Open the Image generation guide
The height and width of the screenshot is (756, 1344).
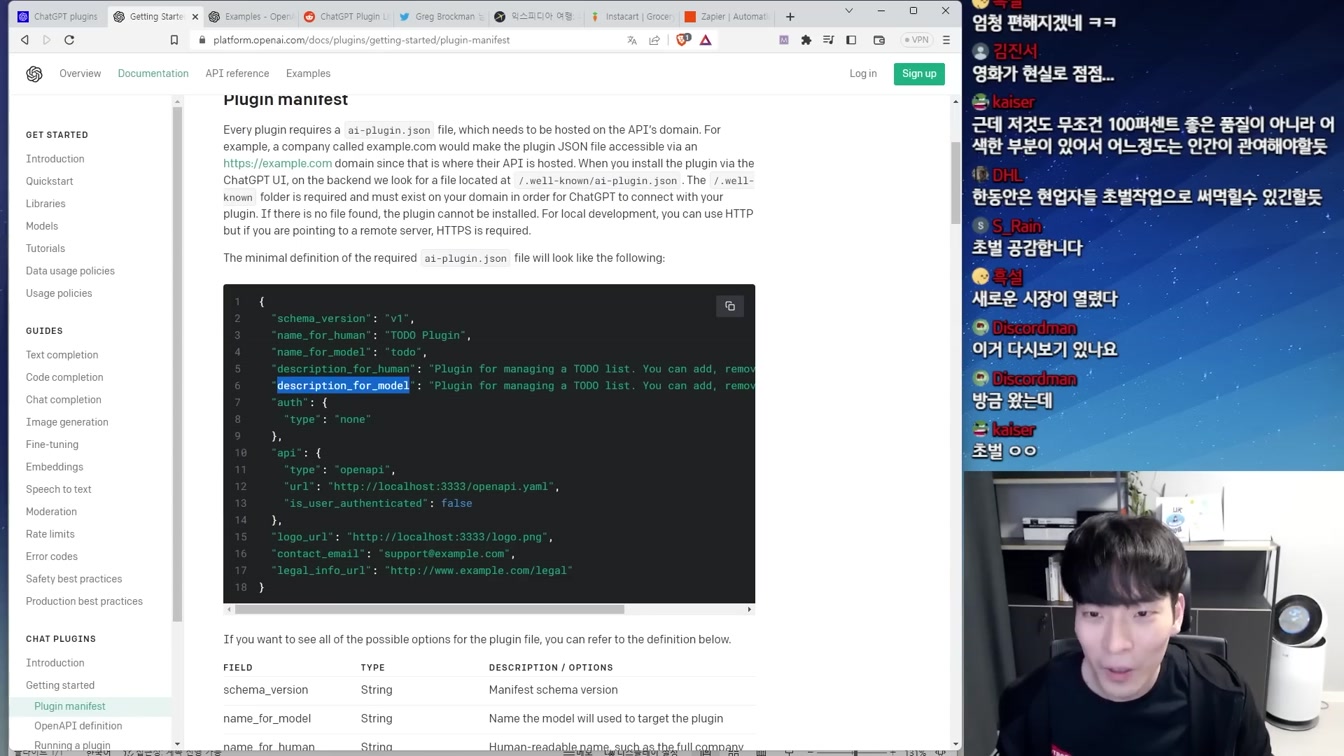[67, 422]
